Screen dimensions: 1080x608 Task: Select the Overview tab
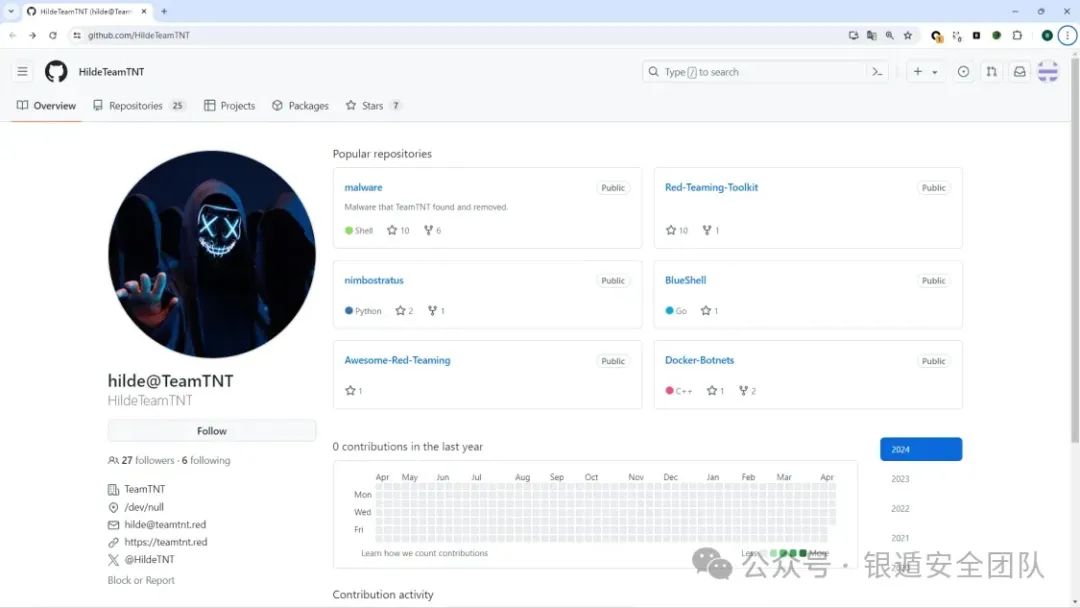46,105
